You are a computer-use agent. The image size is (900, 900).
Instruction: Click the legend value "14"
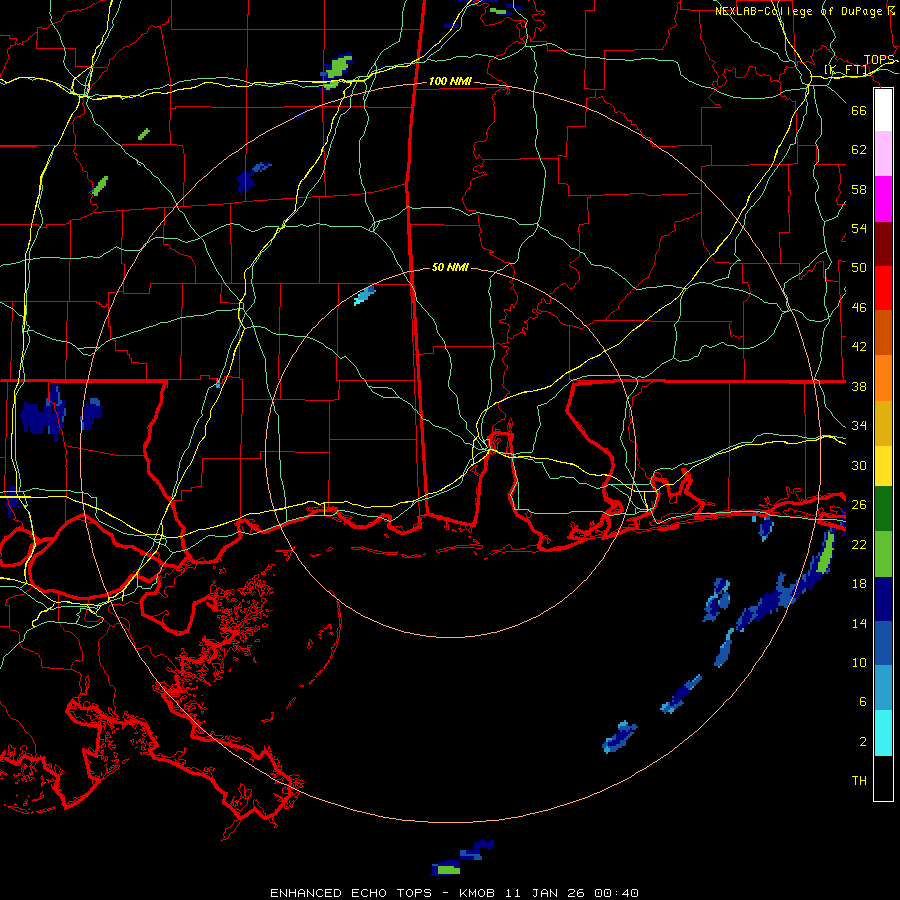click(859, 623)
